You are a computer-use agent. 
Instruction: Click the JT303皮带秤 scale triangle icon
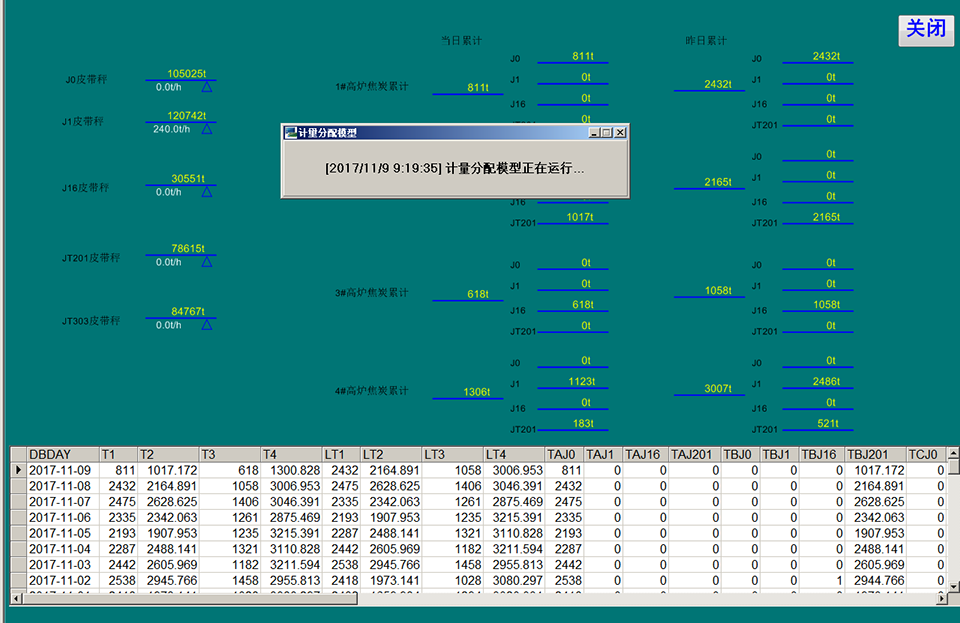click(x=207, y=325)
